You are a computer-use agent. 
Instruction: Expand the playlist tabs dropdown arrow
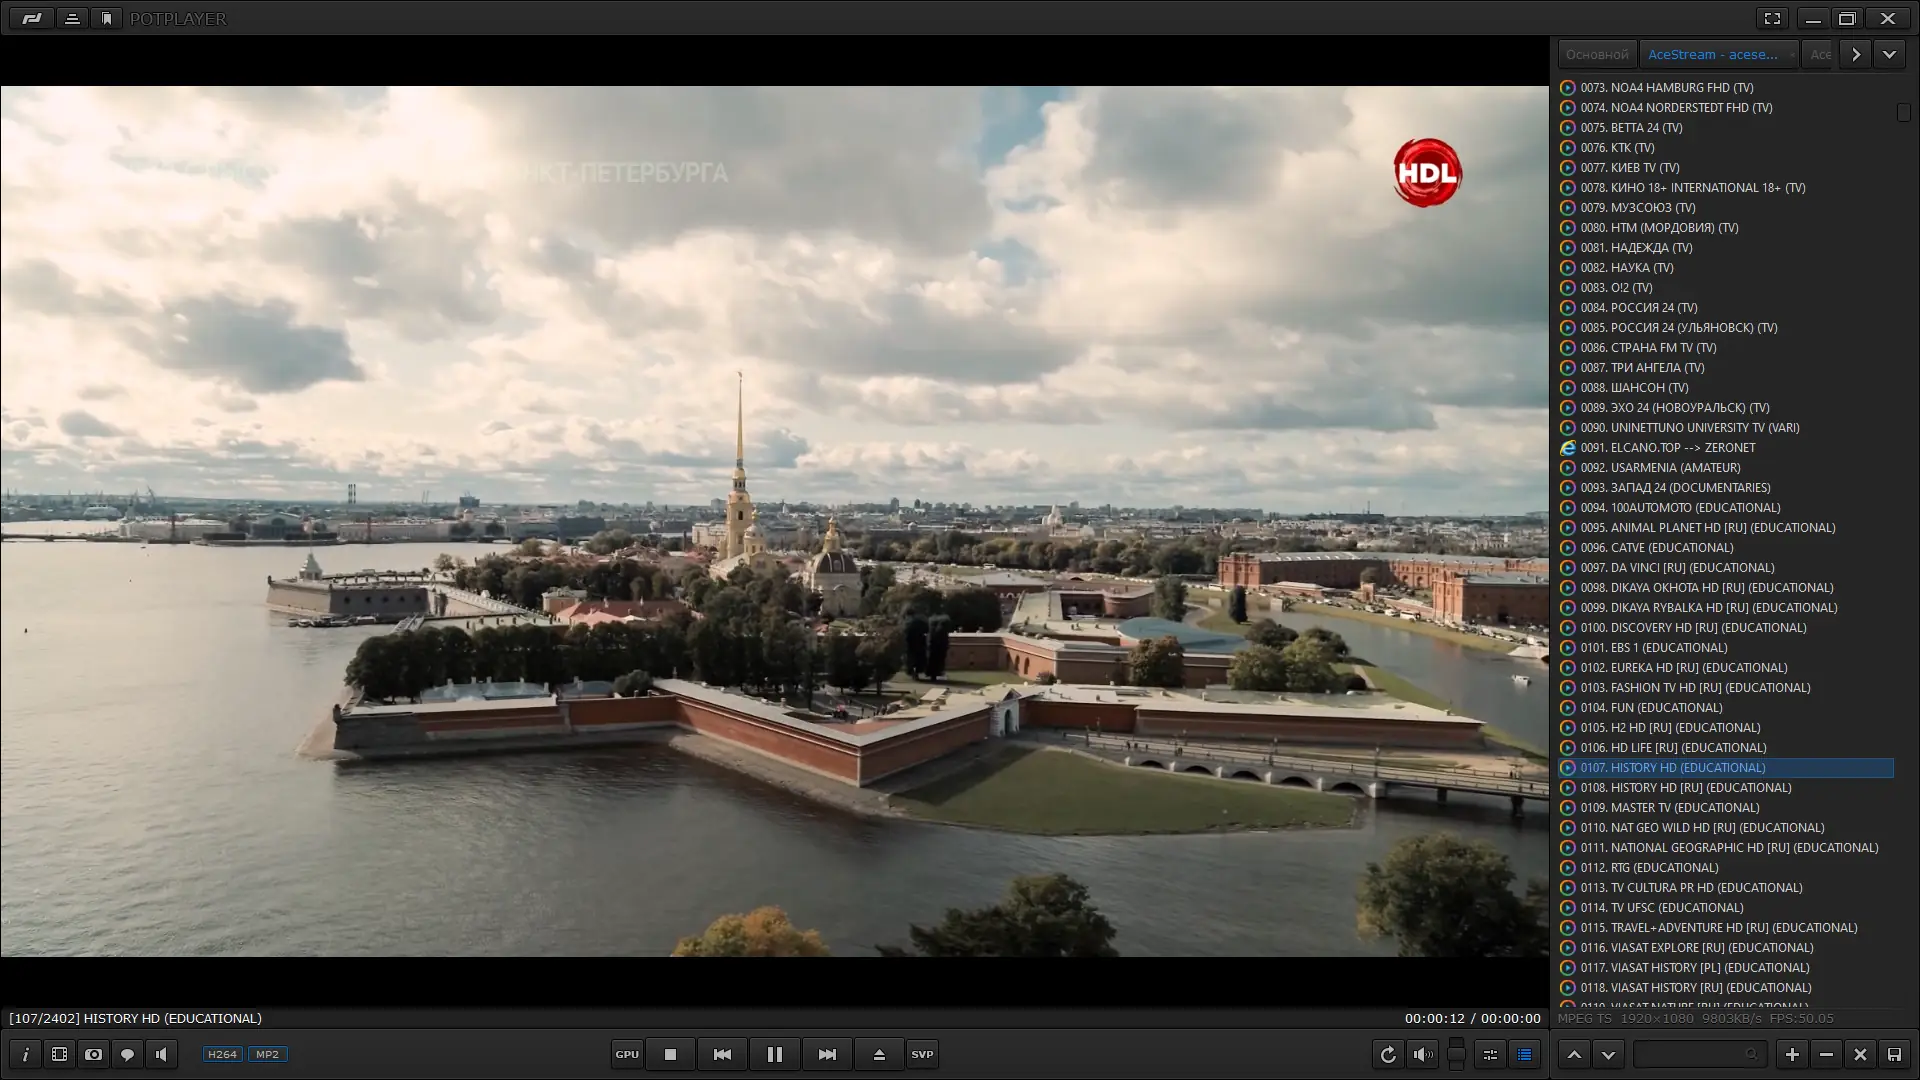(x=1889, y=54)
